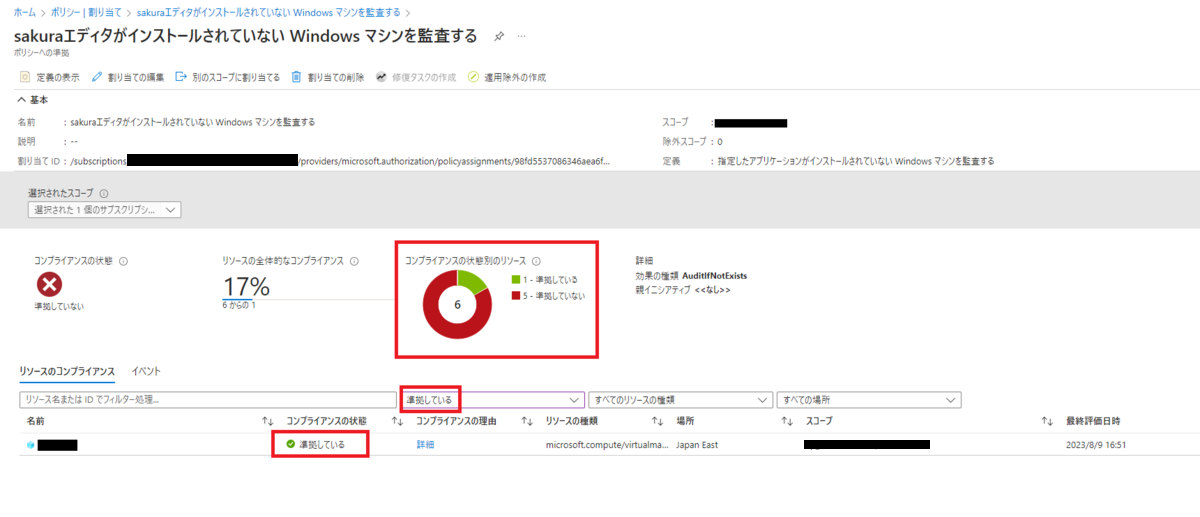Open 適用除外の作成 command

point(507,77)
